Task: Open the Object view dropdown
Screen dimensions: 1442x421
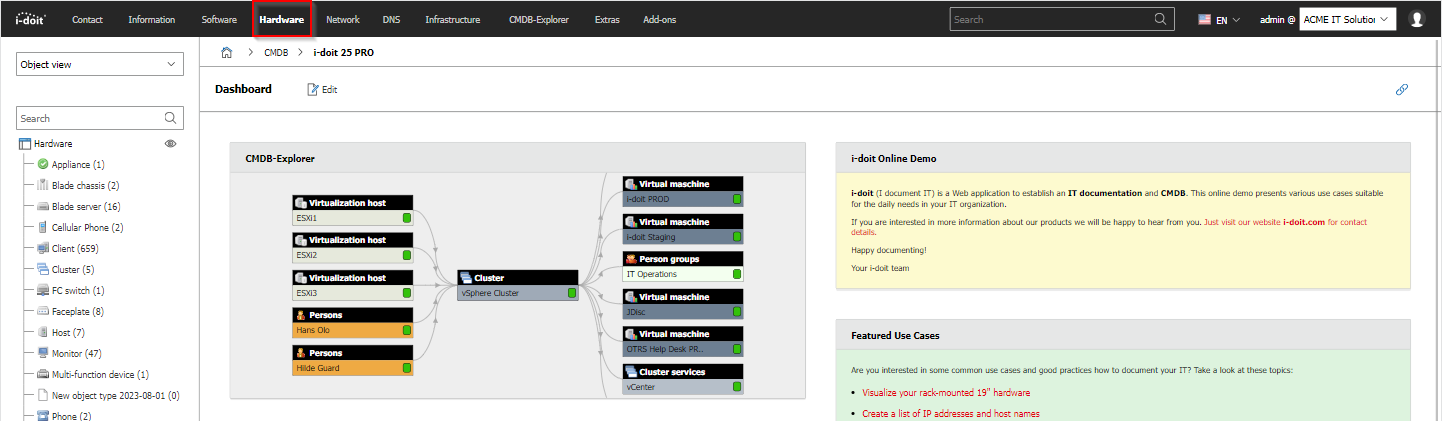Action: 100,64
